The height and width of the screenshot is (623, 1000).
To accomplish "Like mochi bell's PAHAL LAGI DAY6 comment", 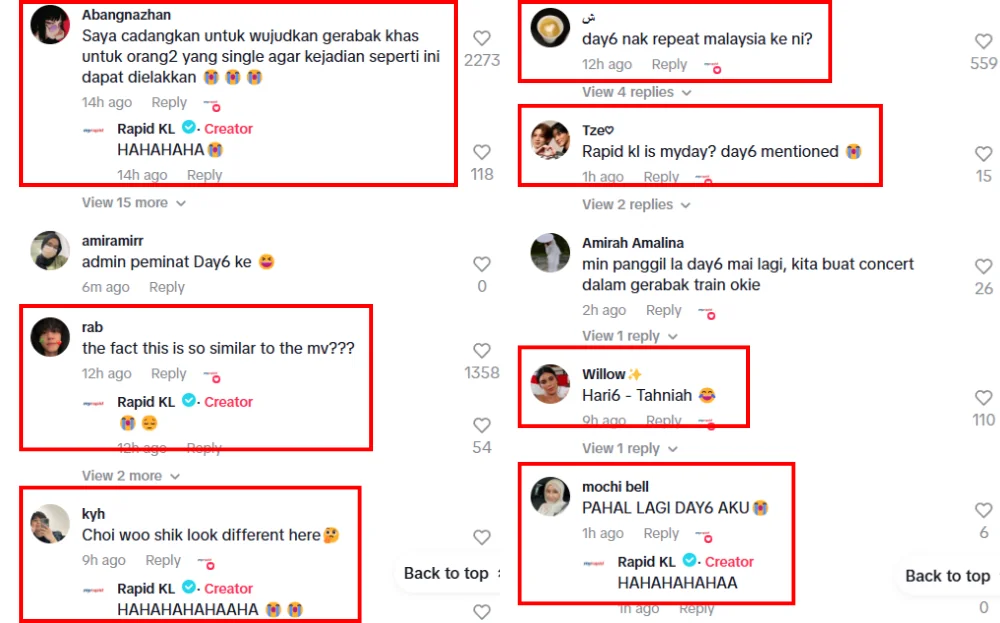I will coord(983,510).
